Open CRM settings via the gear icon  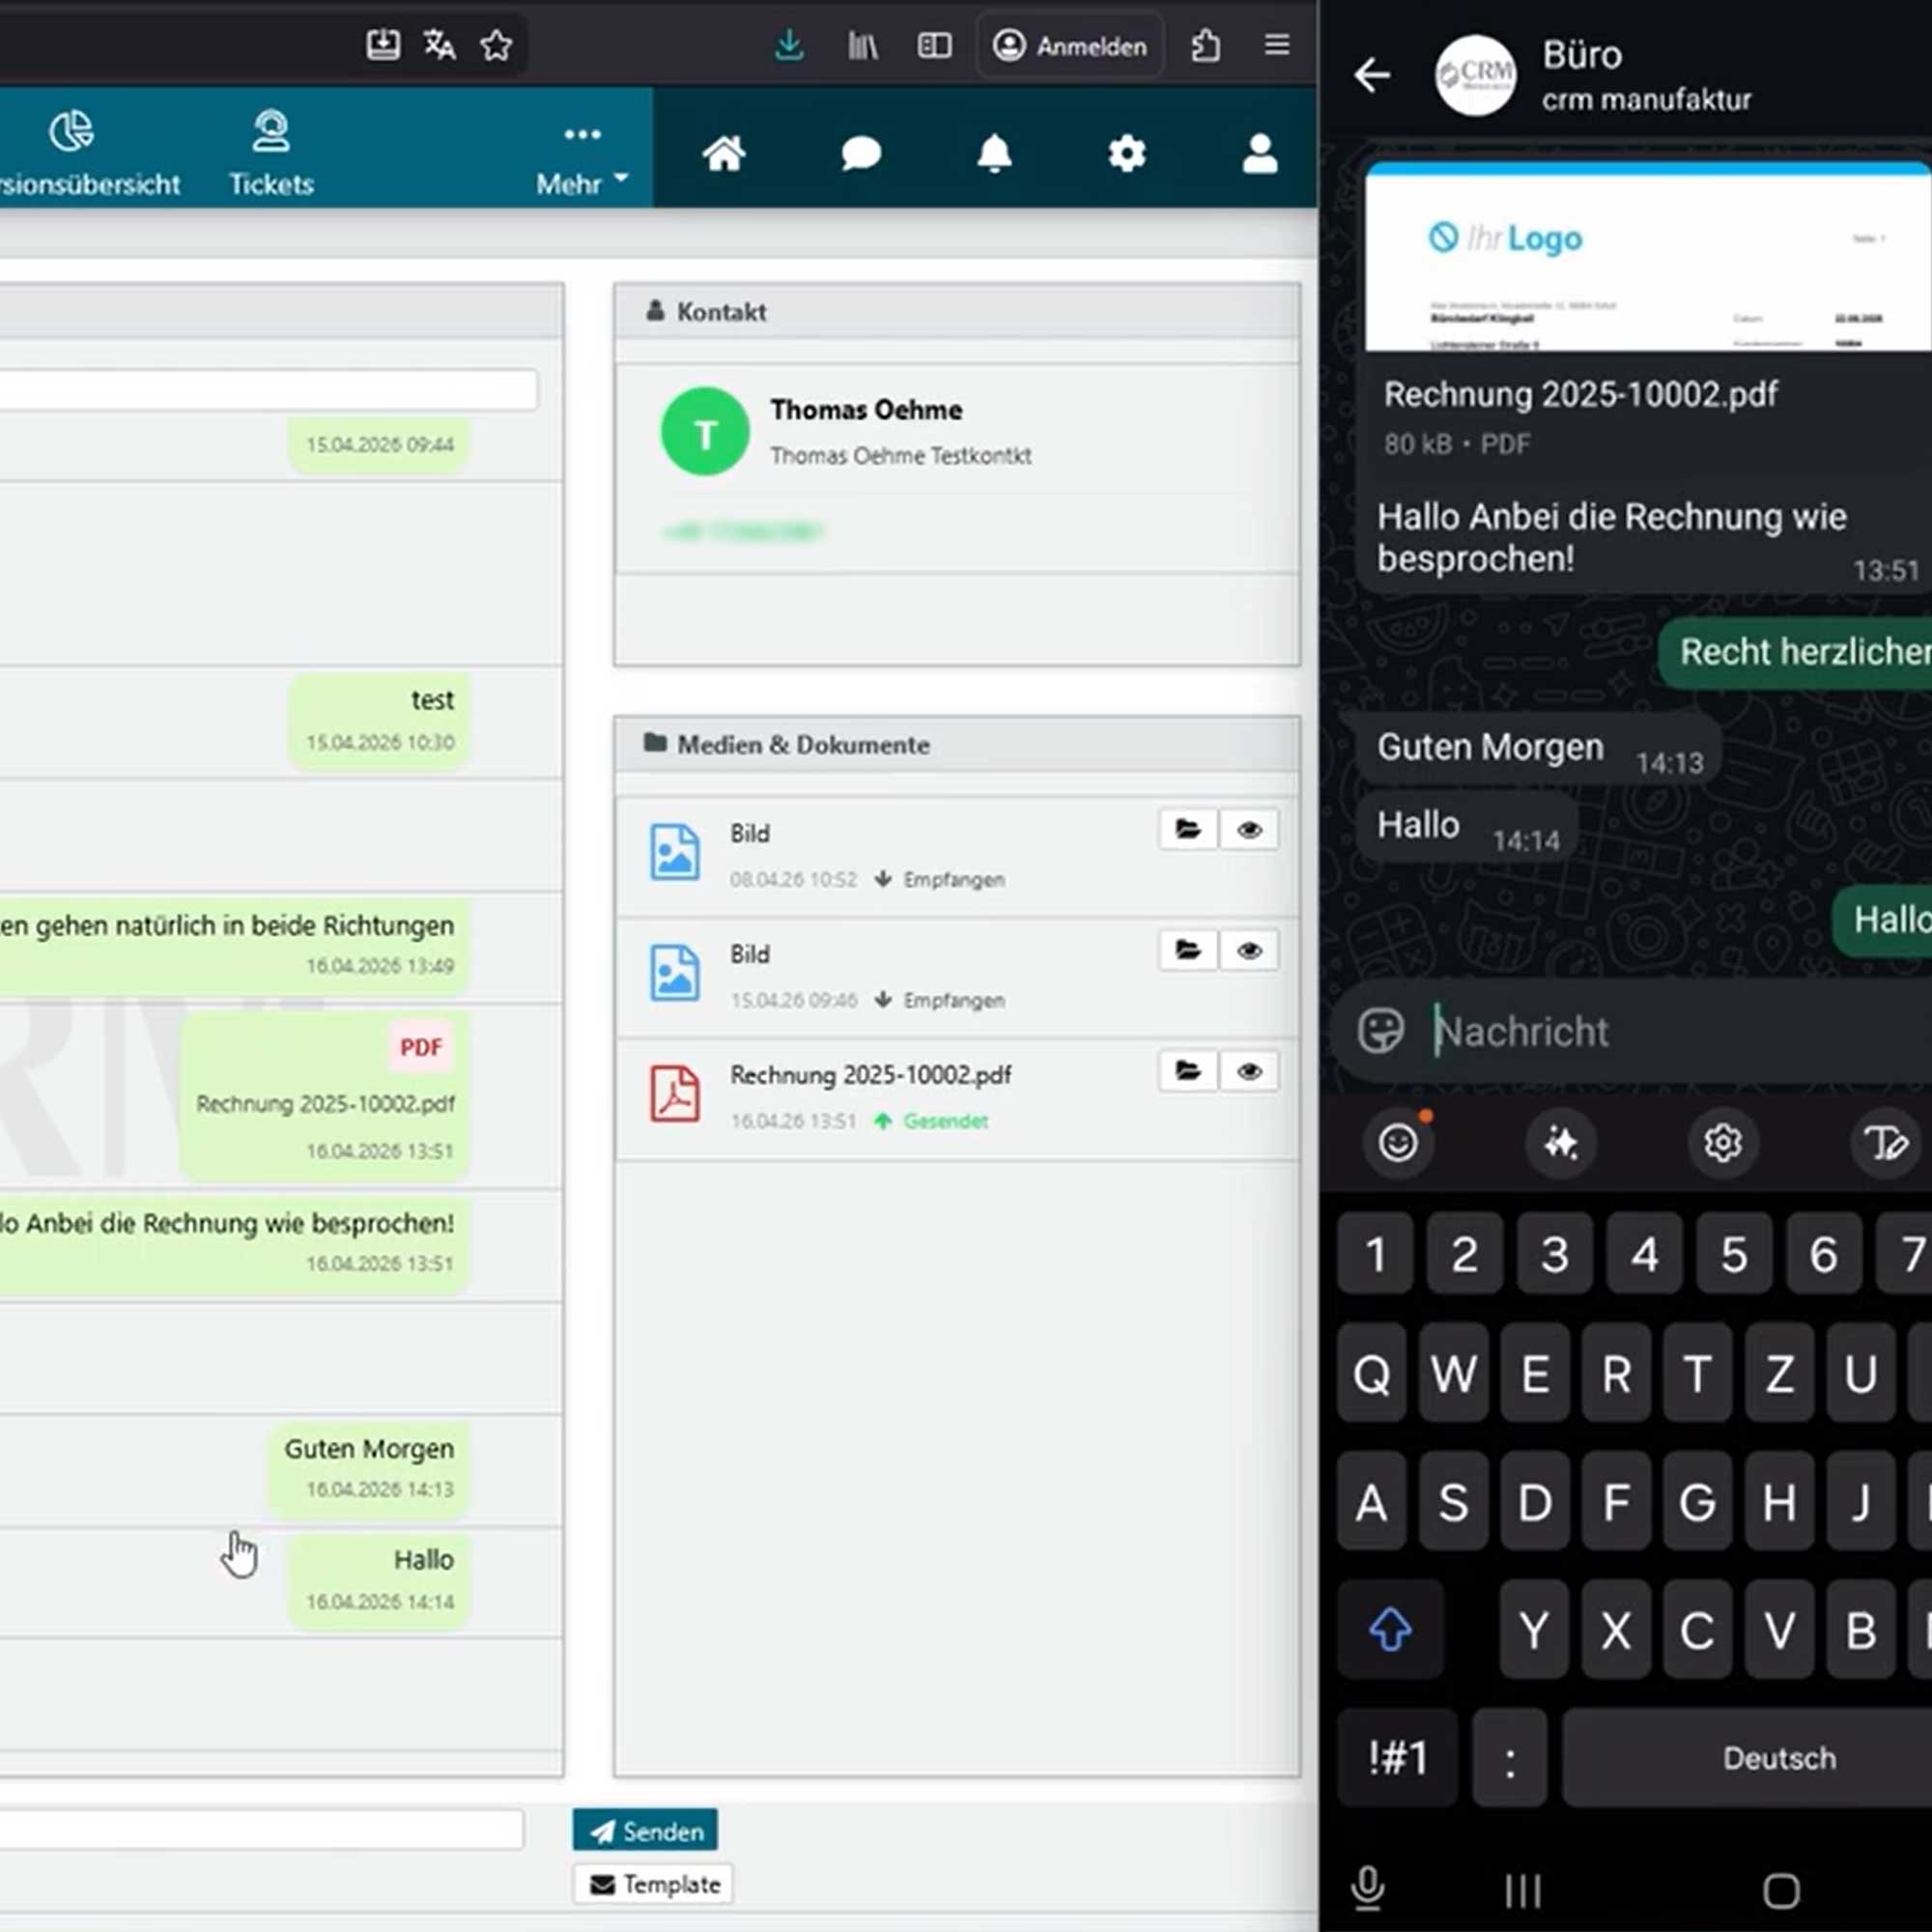coord(1126,152)
